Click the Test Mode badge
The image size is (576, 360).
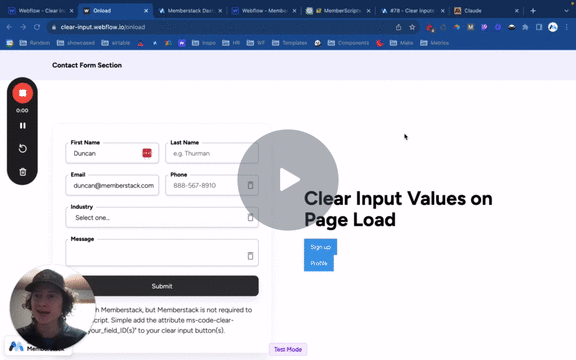coord(288,349)
